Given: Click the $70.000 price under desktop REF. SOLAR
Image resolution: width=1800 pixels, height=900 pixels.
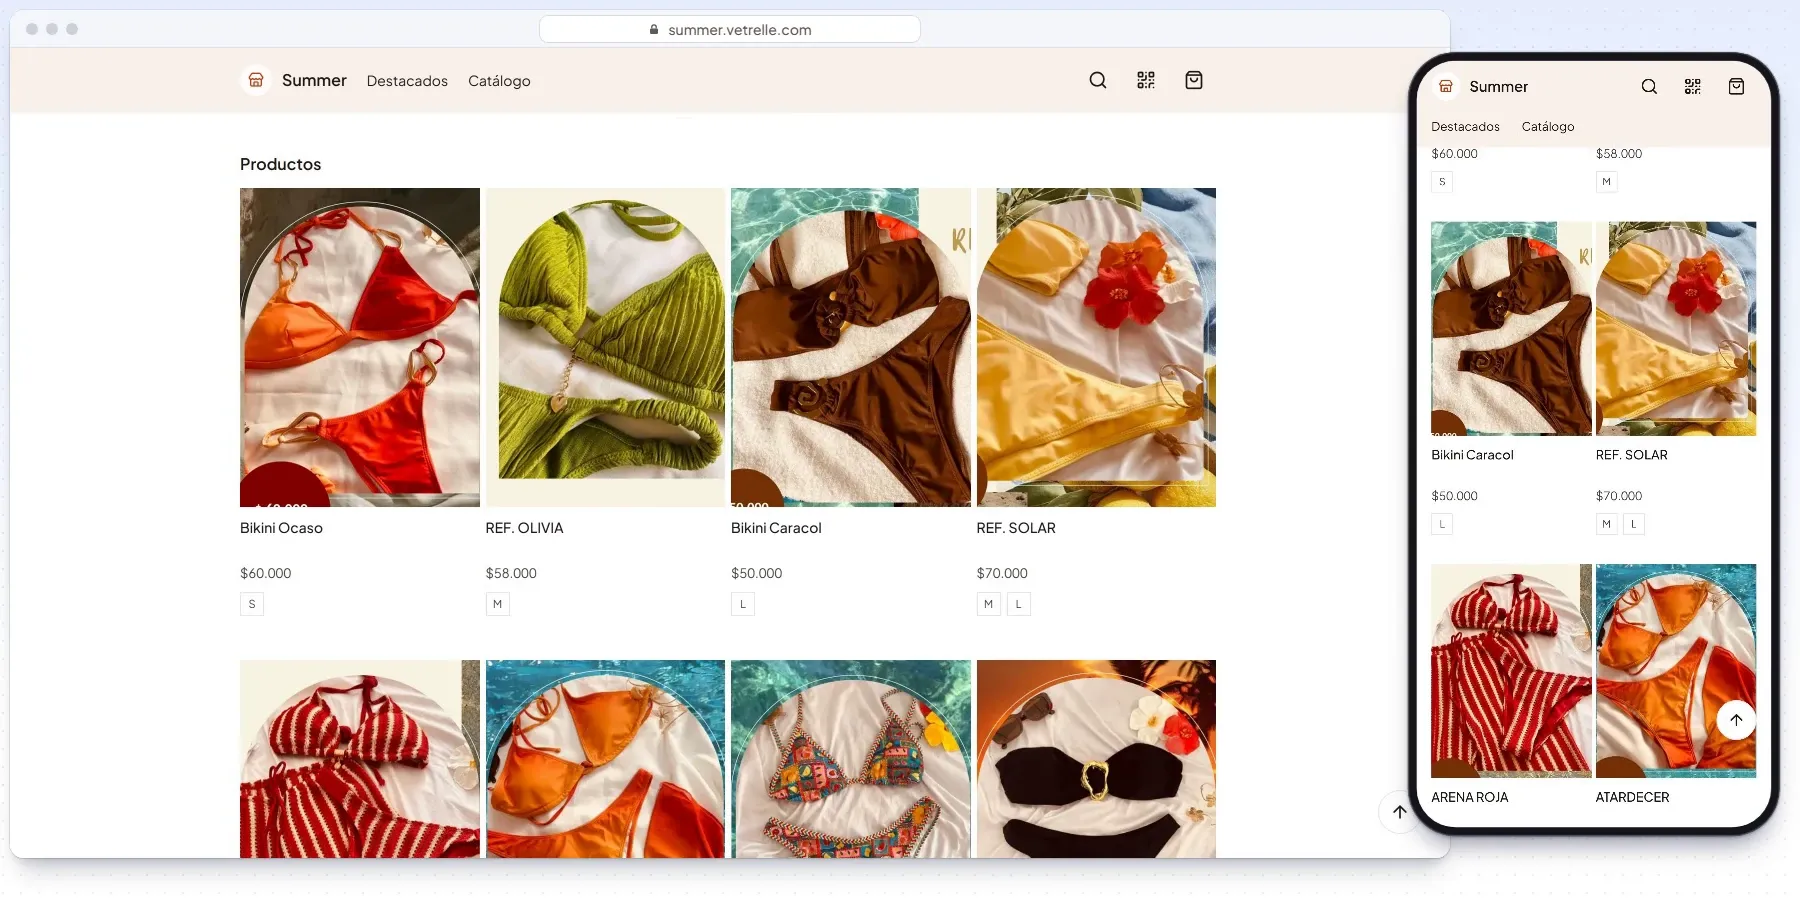Looking at the screenshot, I should point(1002,573).
